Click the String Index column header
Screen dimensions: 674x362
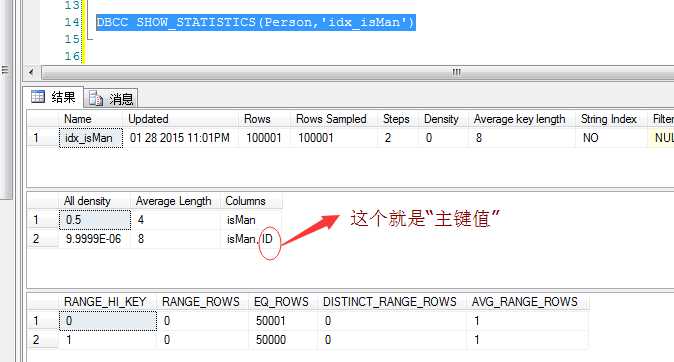(x=611, y=119)
